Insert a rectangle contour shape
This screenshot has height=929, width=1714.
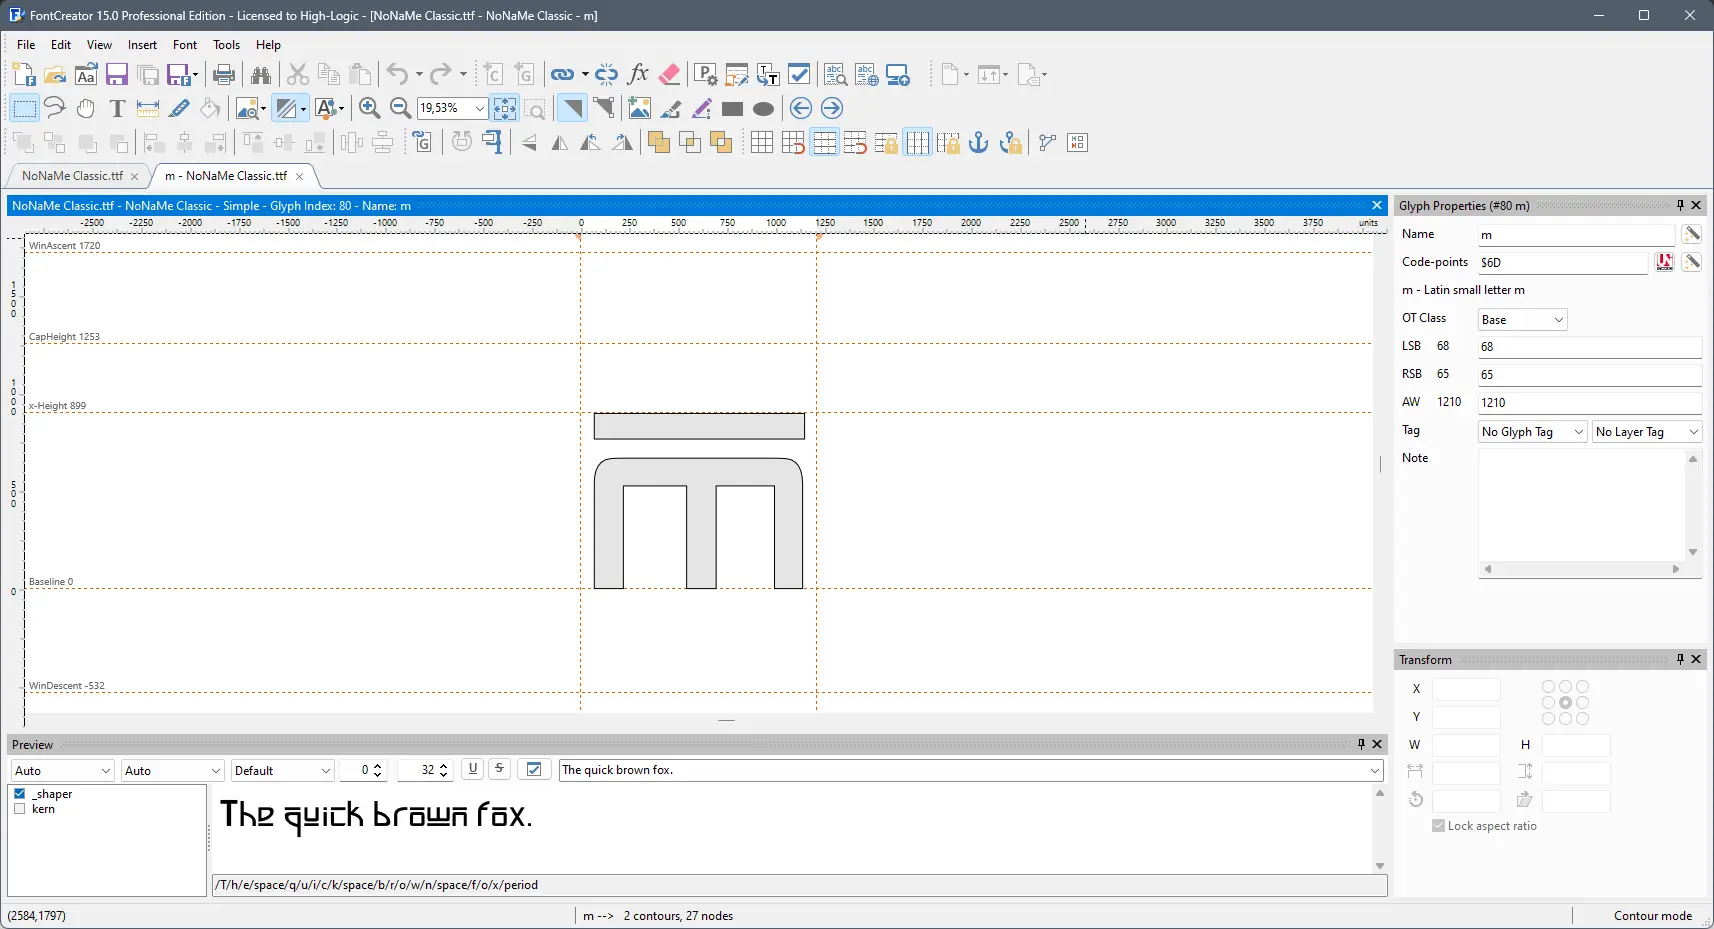(x=732, y=108)
